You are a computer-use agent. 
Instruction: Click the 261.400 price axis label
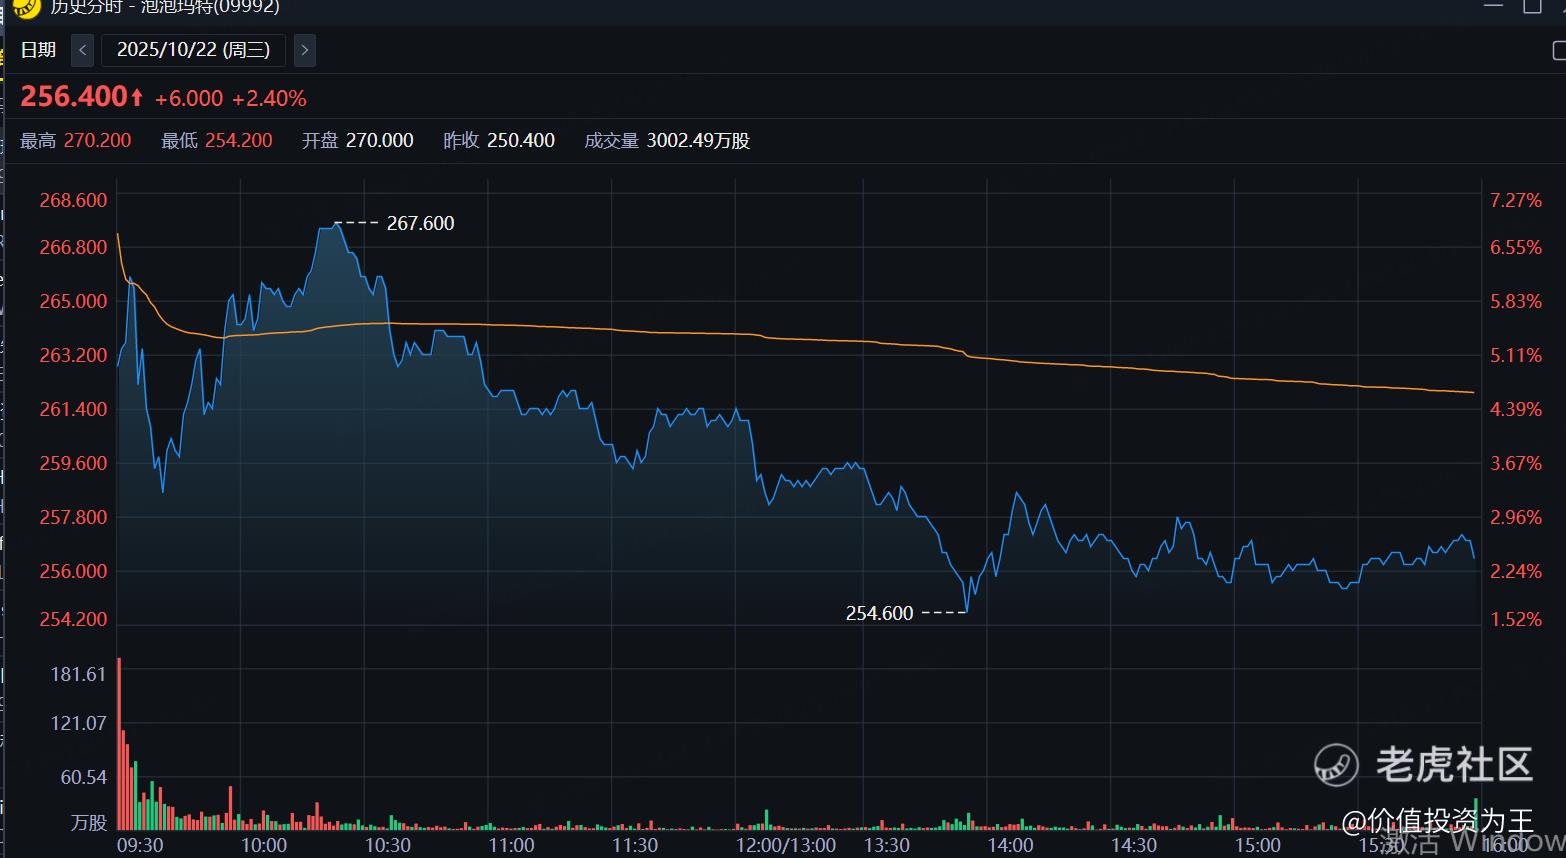73,409
